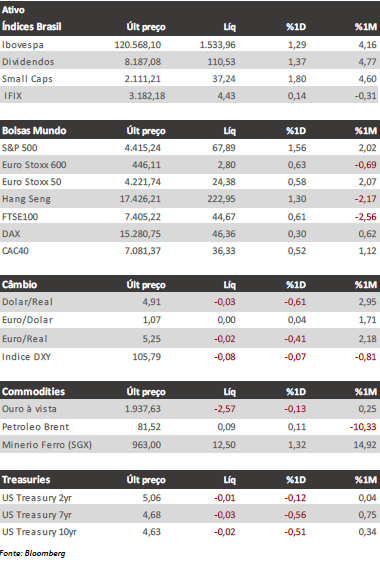Click the Câmbio section header

(x=19, y=284)
